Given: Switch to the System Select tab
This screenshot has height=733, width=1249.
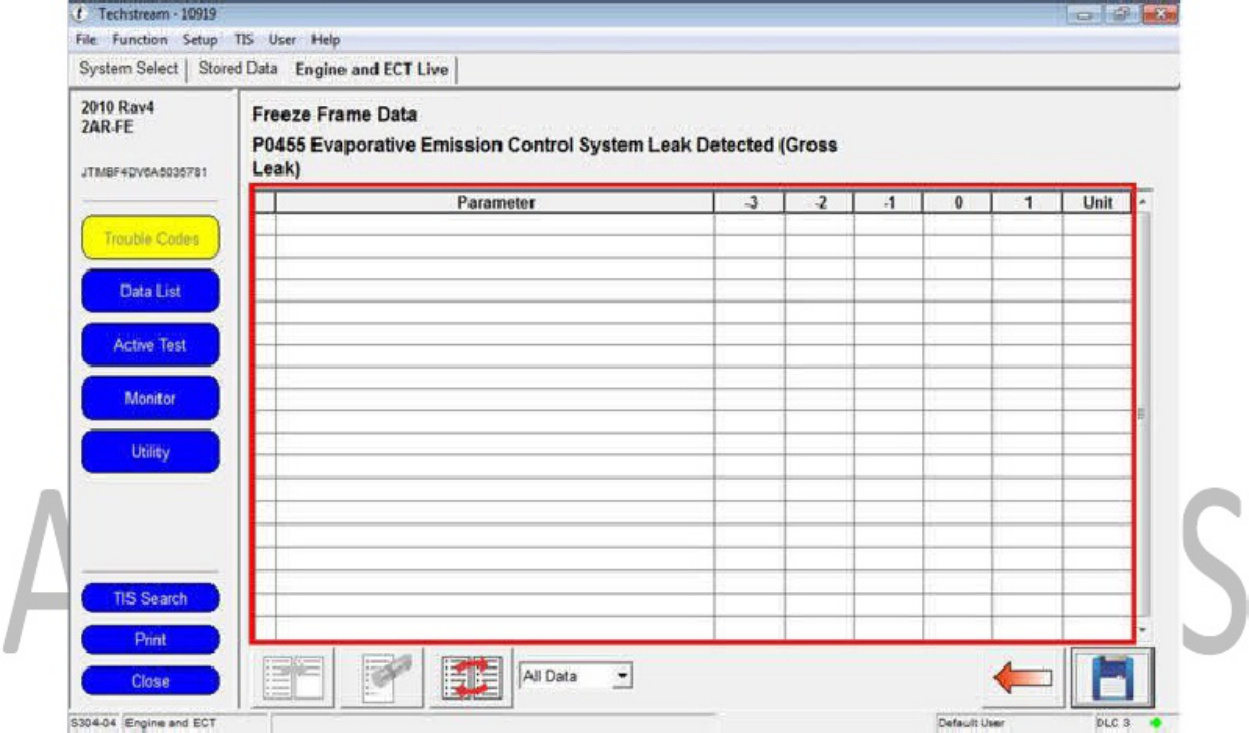Looking at the screenshot, I should point(128,69).
